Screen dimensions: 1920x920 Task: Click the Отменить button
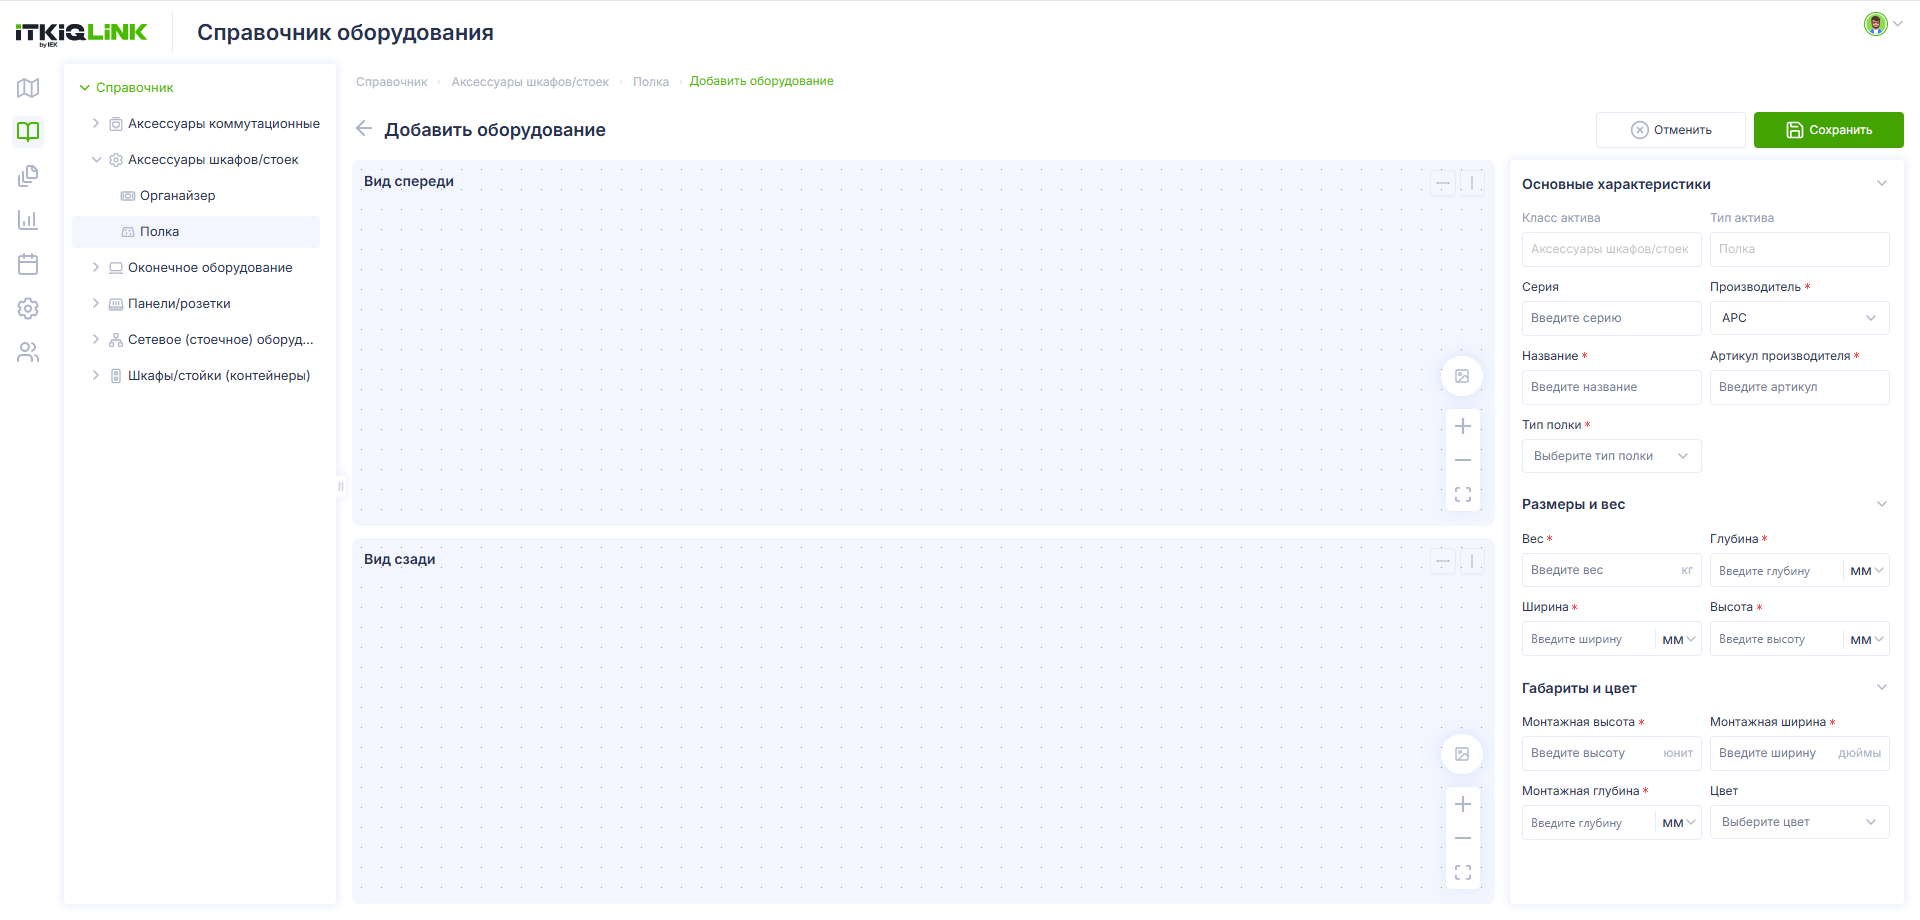click(x=1671, y=130)
